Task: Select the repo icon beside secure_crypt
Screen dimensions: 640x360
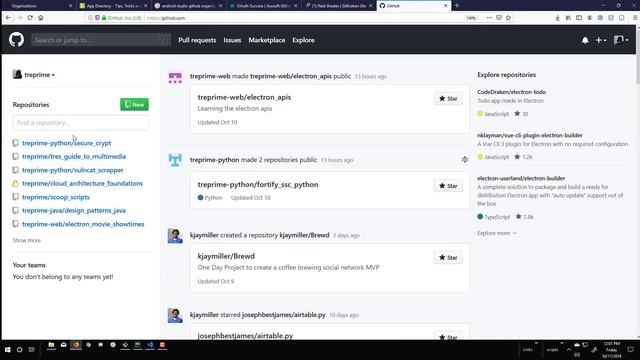Action: tap(16, 143)
